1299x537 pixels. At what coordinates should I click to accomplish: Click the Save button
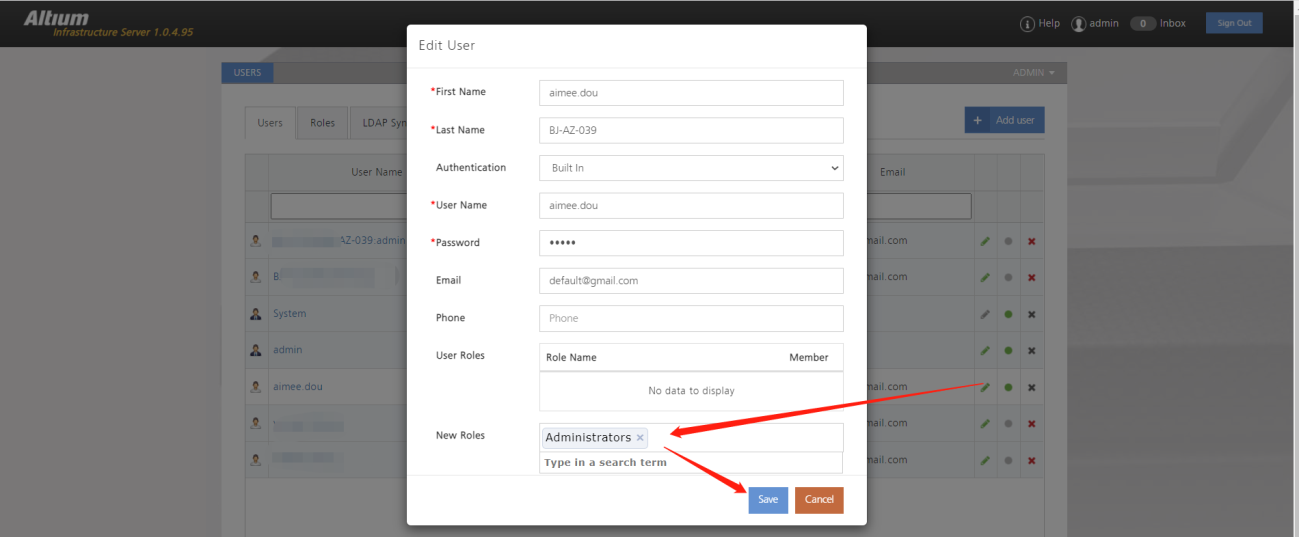(768, 500)
